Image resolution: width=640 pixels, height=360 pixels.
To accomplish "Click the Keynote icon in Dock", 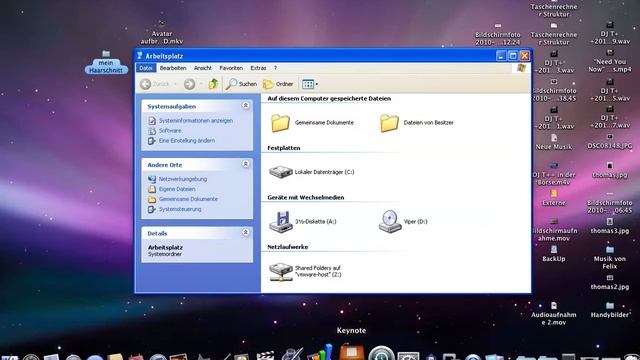I will (351, 351).
